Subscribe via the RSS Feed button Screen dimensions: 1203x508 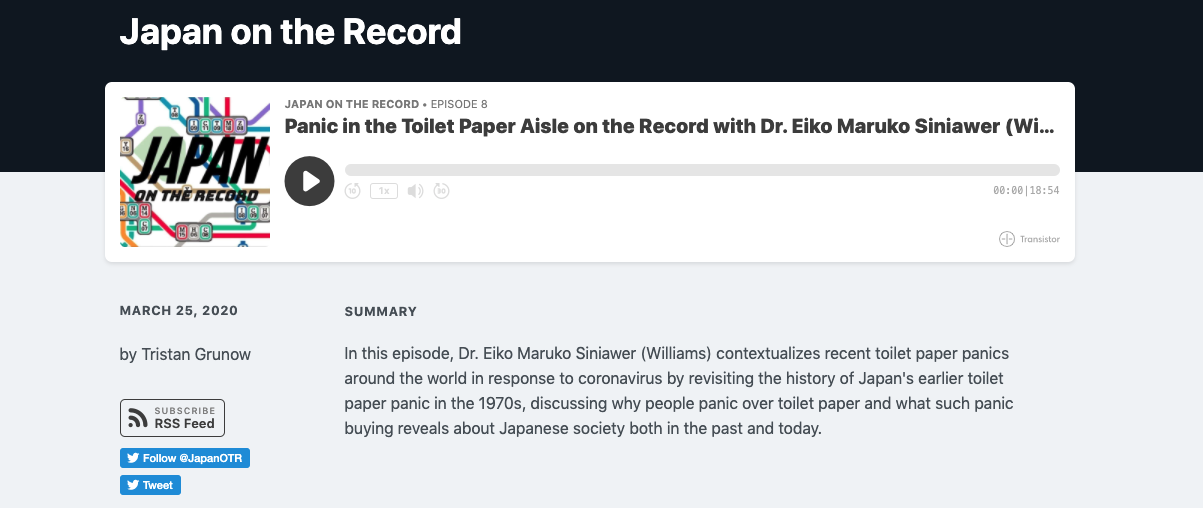click(x=172, y=418)
